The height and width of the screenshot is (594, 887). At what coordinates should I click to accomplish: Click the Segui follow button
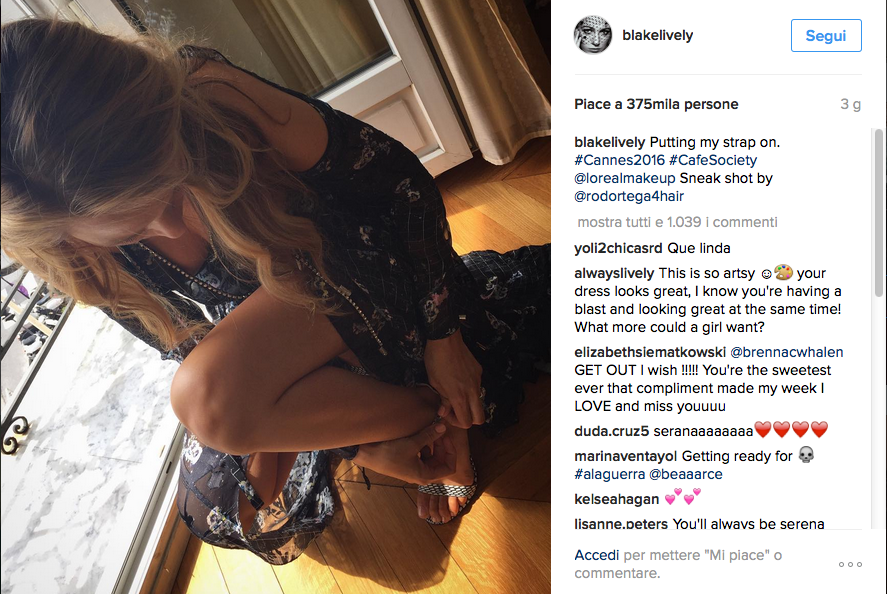[826, 36]
